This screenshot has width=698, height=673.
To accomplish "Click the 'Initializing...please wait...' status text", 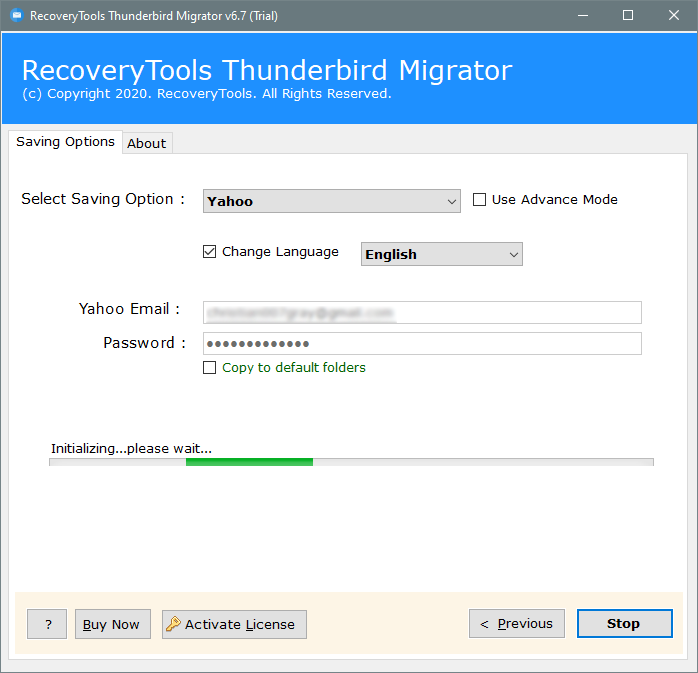I will pos(131,448).
